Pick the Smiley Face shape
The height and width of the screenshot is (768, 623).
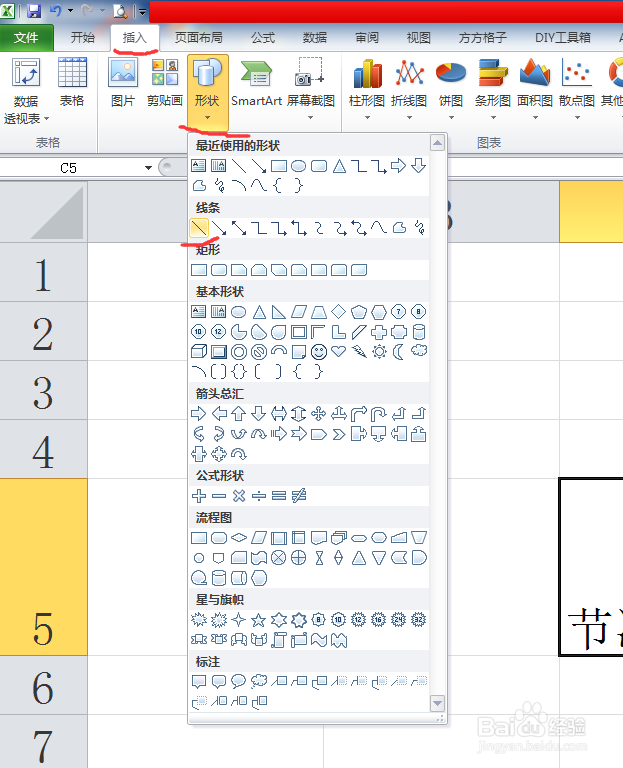tap(319, 352)
